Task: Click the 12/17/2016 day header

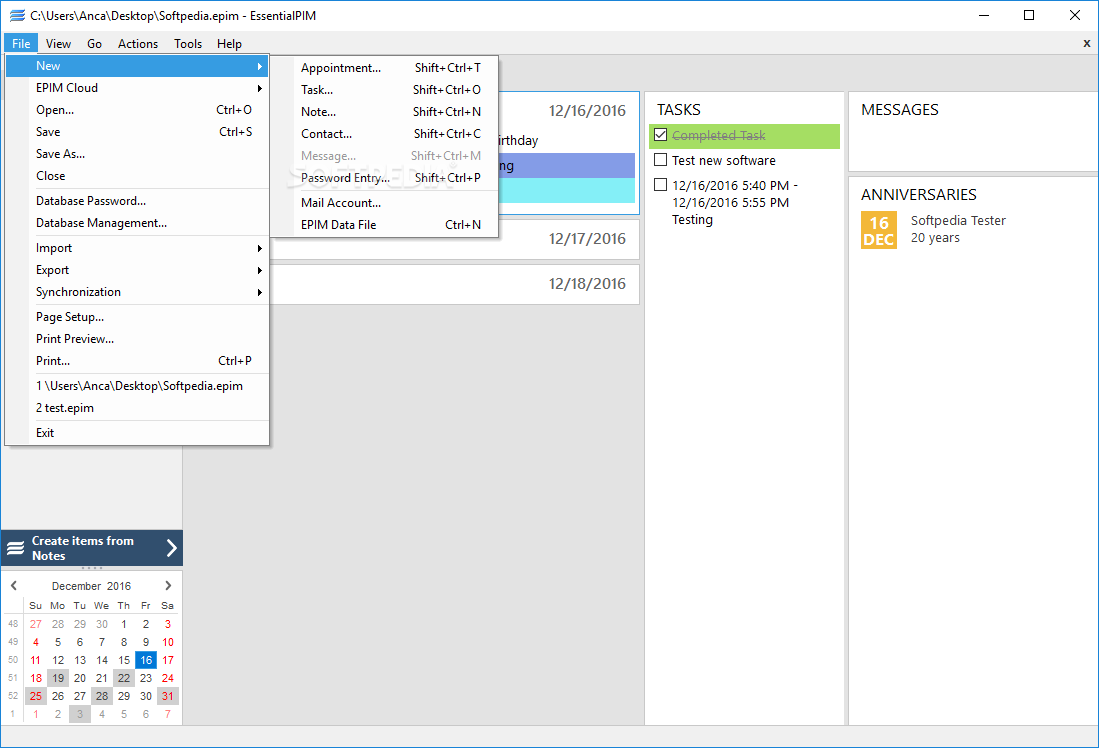Action: 587,239
